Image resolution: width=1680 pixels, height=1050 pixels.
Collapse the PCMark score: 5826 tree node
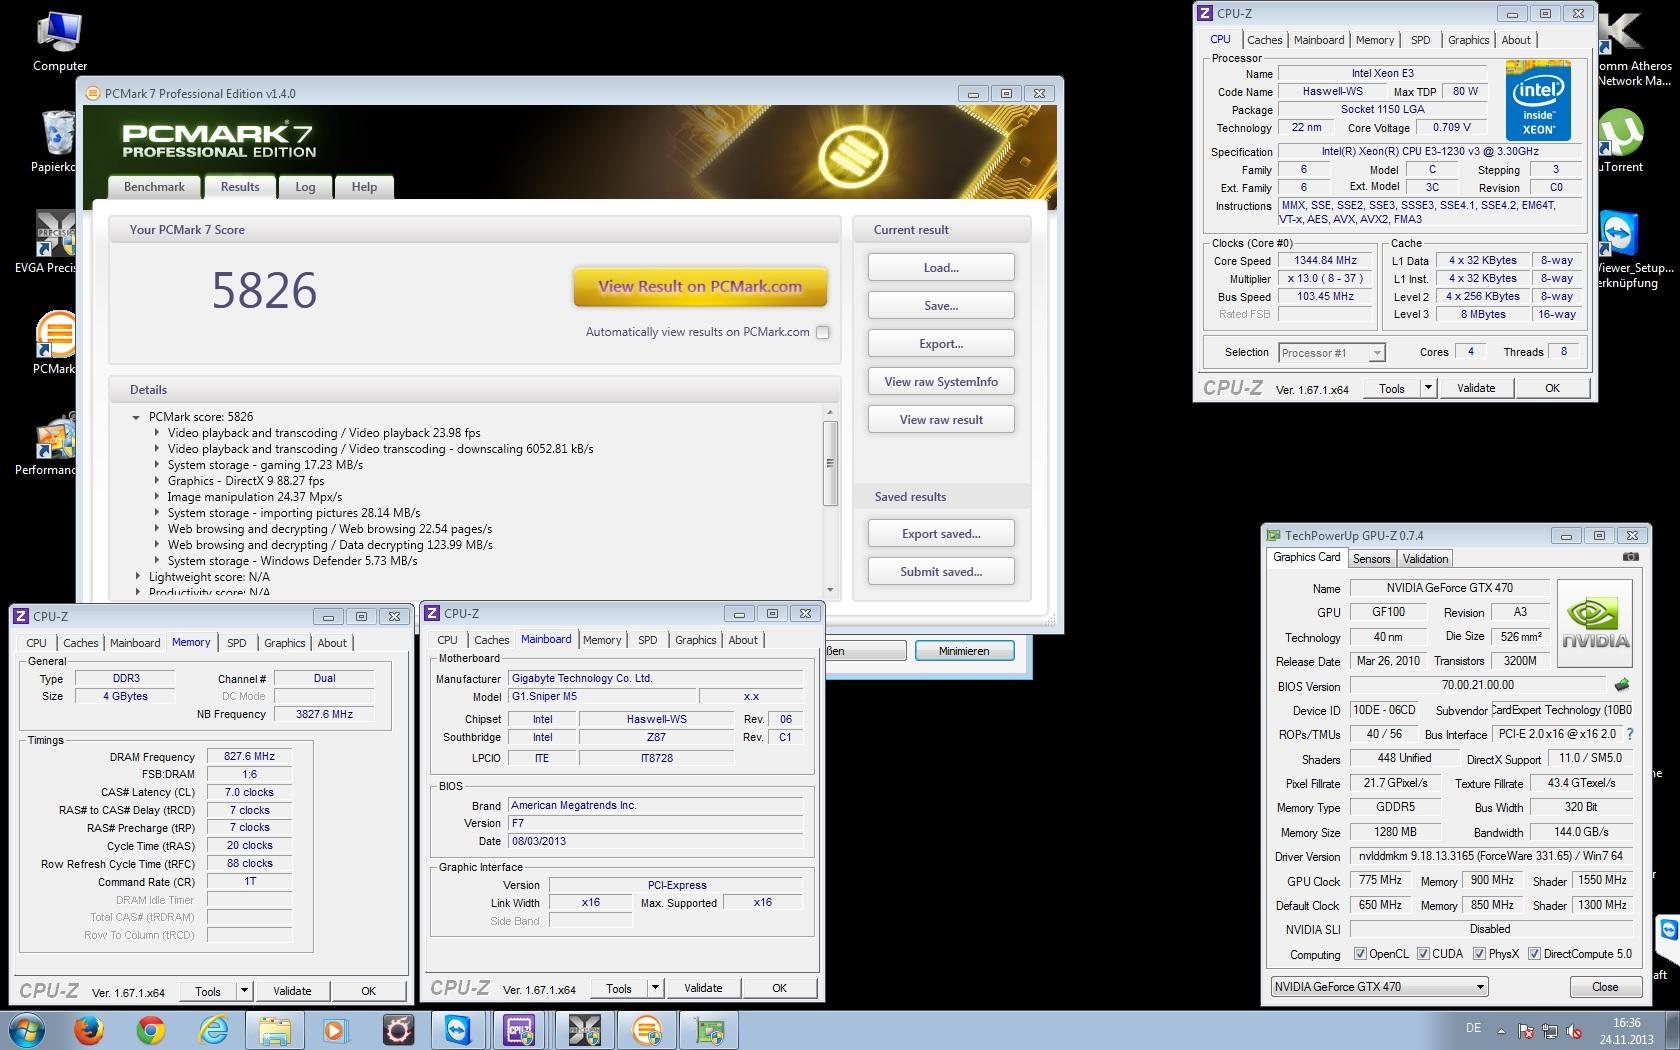[136, 417]
